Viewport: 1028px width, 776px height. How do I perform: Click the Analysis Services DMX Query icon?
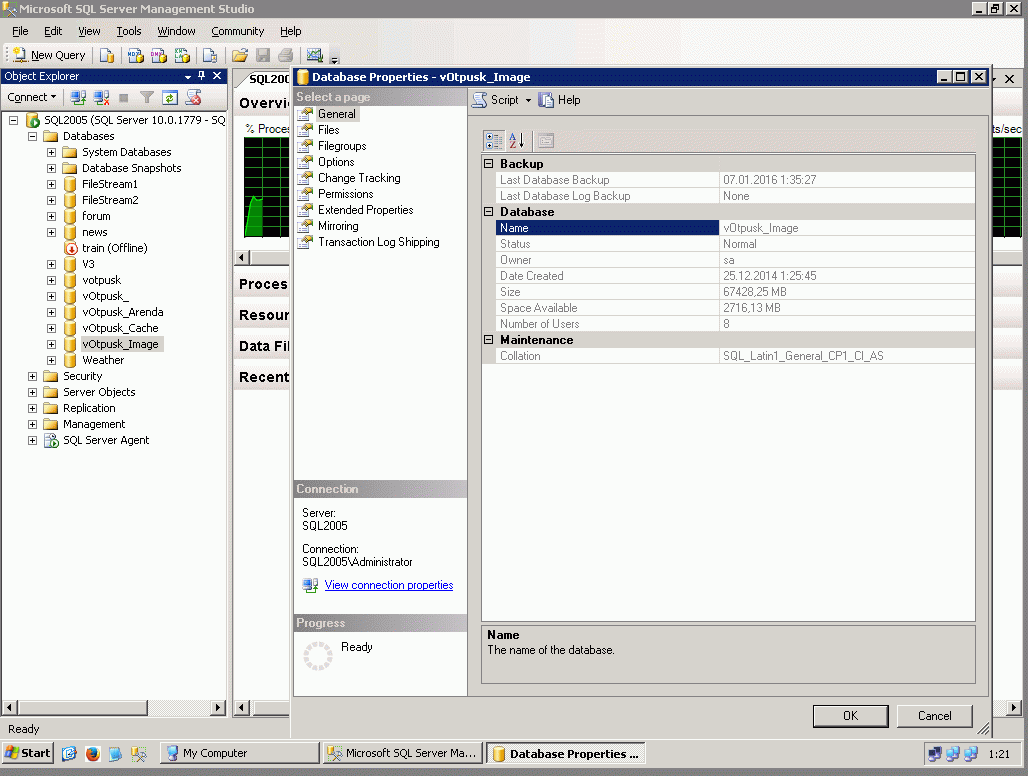(x=159, y=56)
